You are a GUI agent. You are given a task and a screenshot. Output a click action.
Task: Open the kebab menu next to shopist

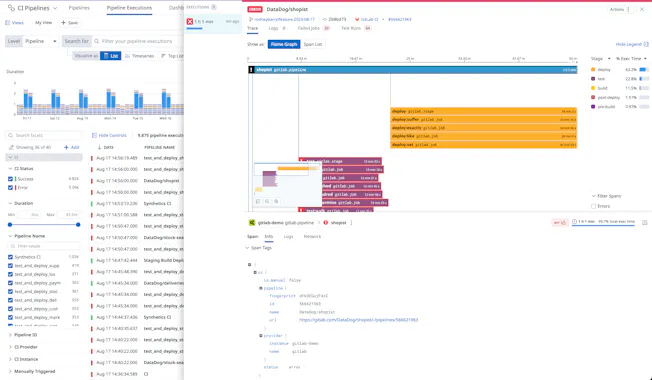(x=351, y=223)
